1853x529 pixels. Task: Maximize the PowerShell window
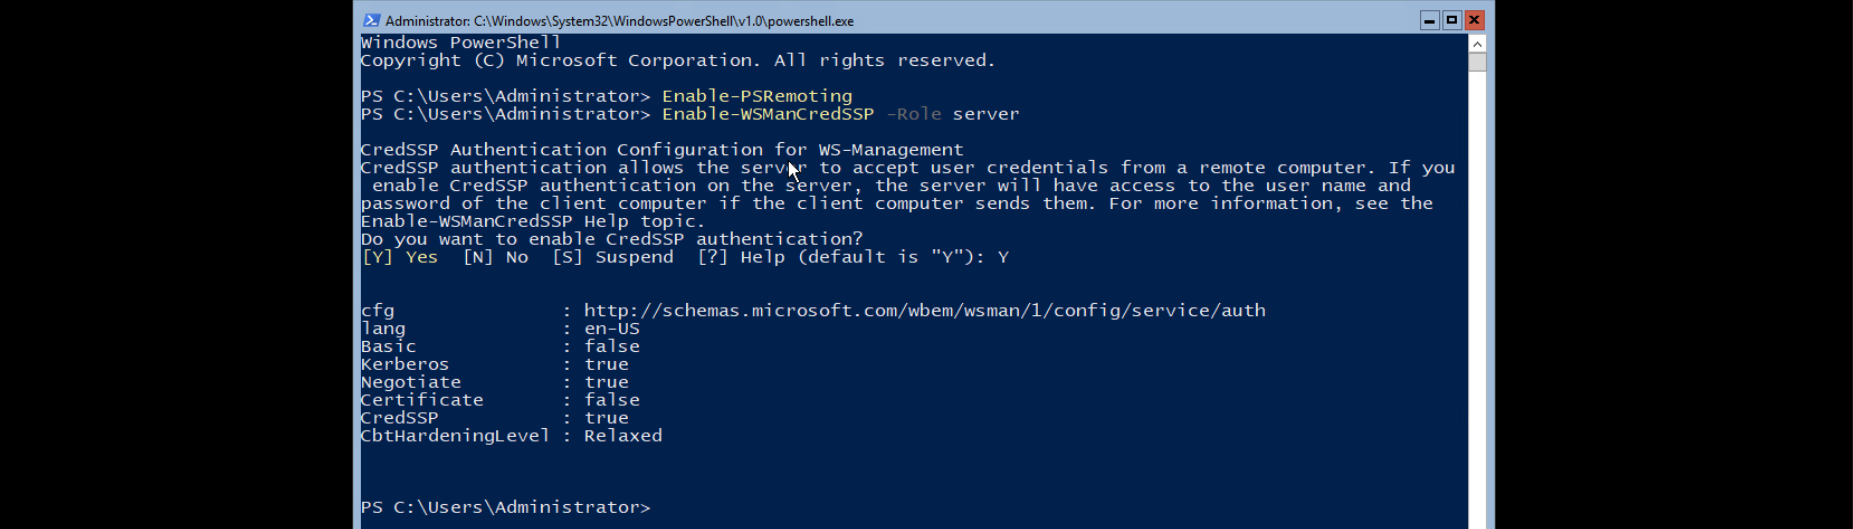(1452, 20)
